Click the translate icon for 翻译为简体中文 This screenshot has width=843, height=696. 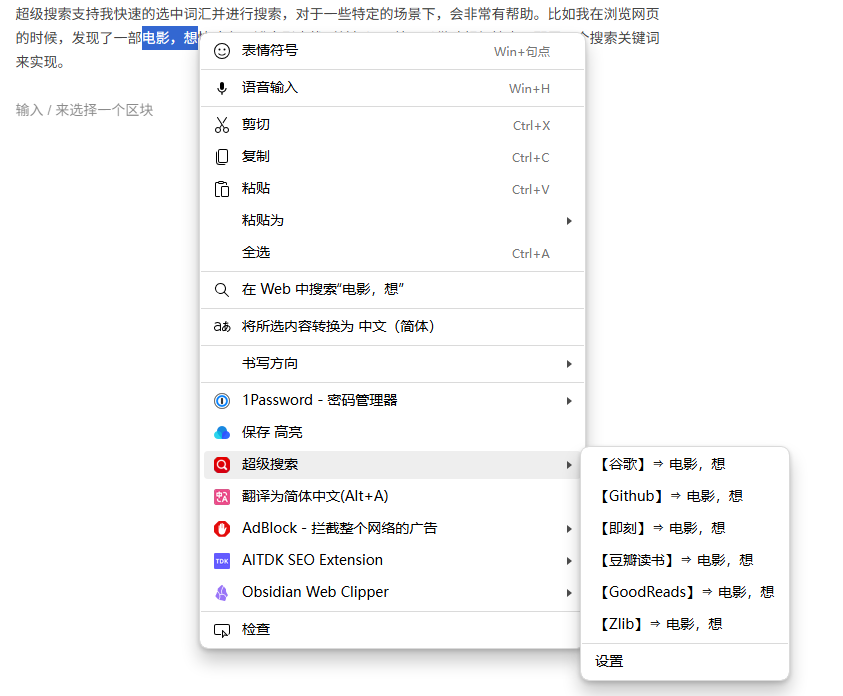pyautogui.click(x=221, y=496)
